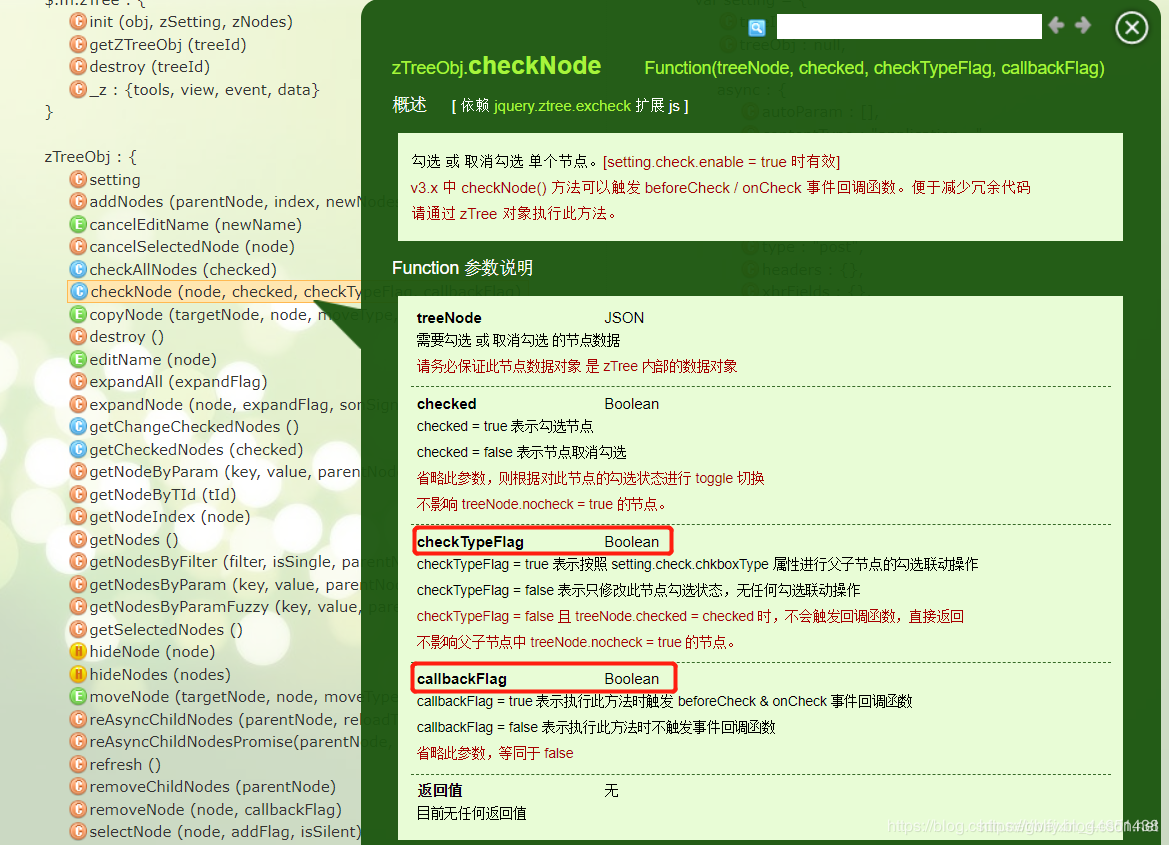
Task: Click the search input field in the overlay
Action: [x=909, y=27]
